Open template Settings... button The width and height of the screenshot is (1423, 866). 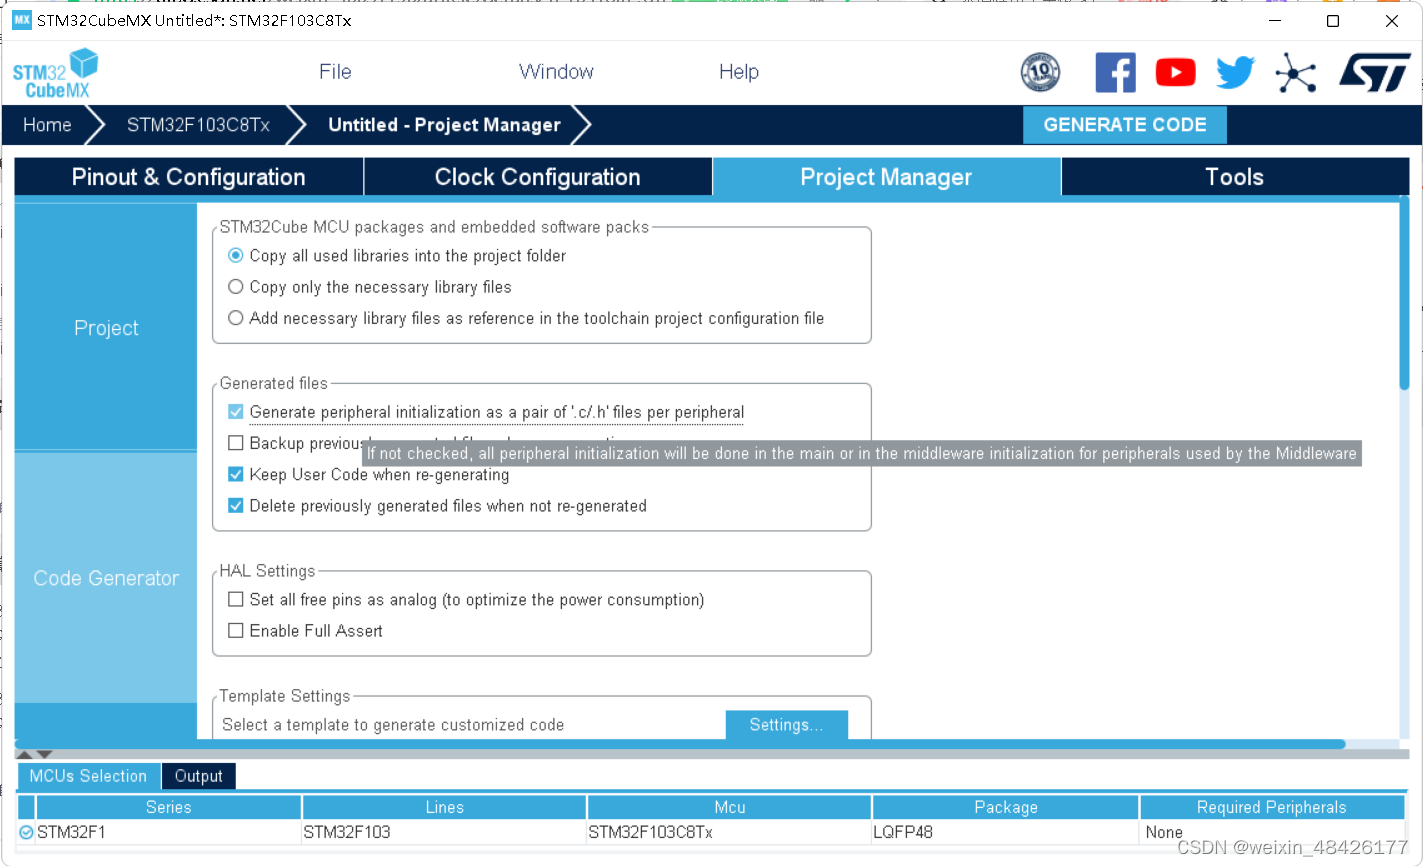(786, 725)
